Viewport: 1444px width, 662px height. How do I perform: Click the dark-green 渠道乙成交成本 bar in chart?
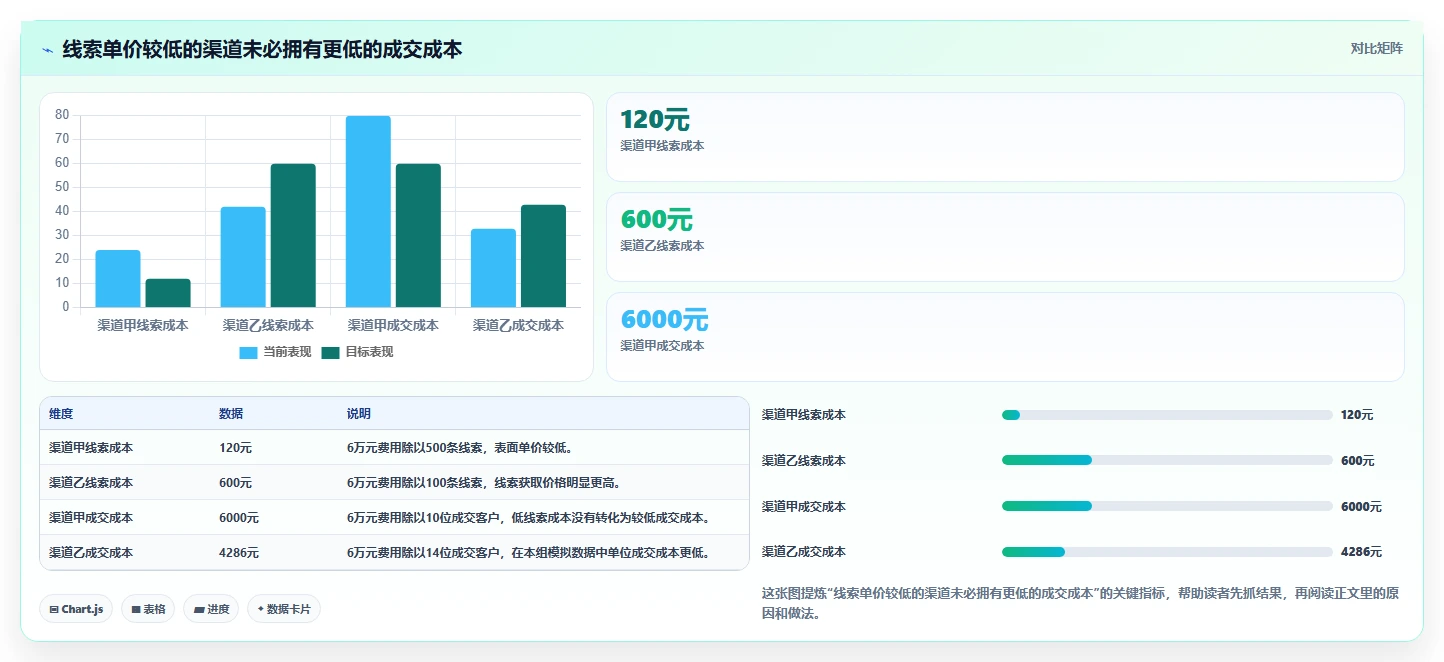pyautogui.click(x=543, y=256)
